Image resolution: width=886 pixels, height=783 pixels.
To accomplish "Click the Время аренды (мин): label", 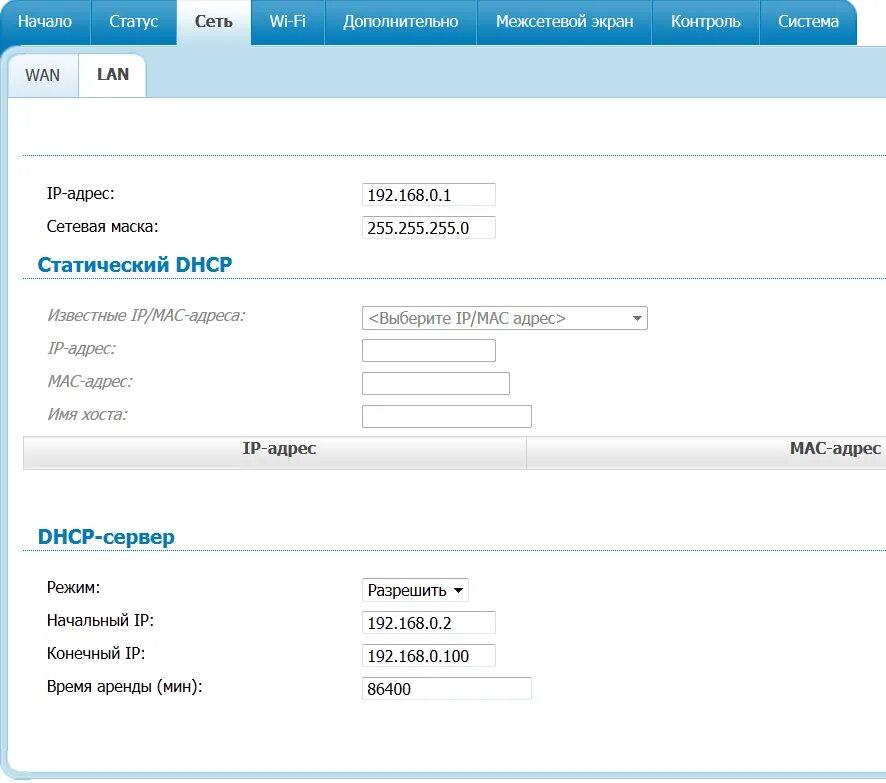I will (x=124, y=687).
